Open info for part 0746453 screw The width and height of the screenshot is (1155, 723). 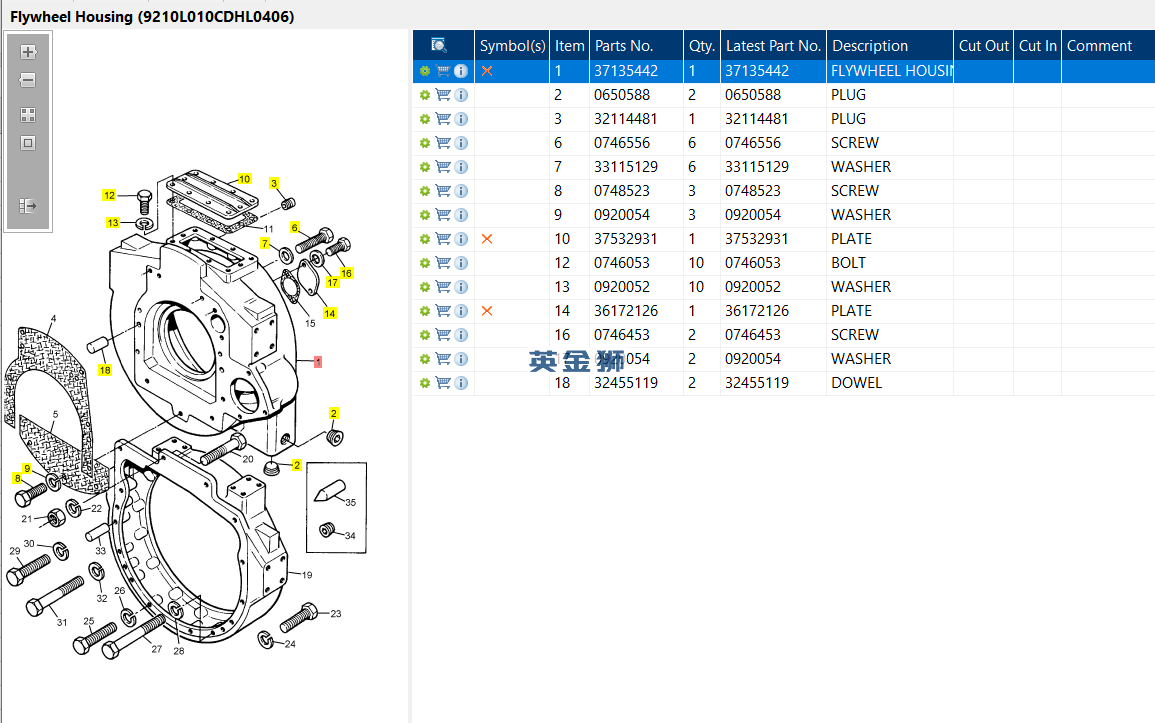click(x=461, y=335)
